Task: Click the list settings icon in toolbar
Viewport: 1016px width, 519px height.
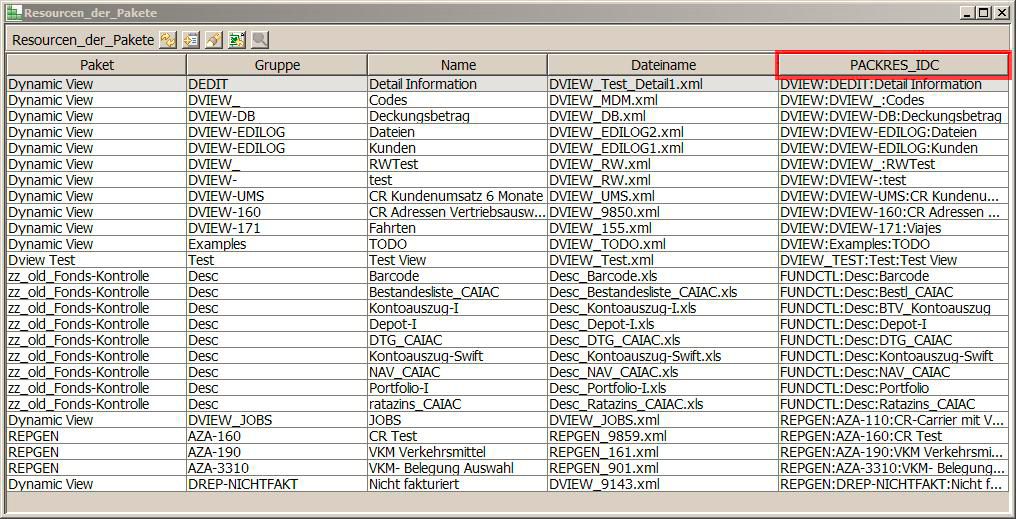Action: point(191,40)
